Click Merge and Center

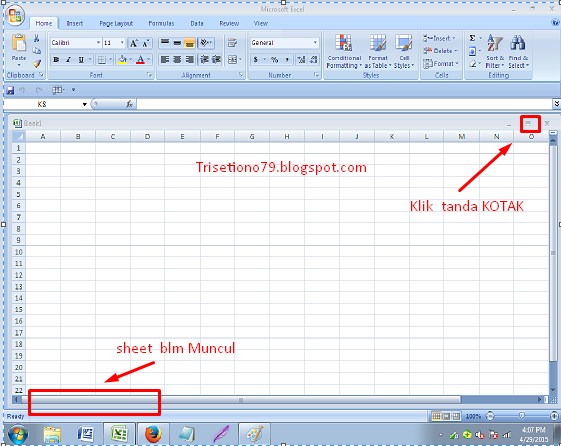[232, 59]
